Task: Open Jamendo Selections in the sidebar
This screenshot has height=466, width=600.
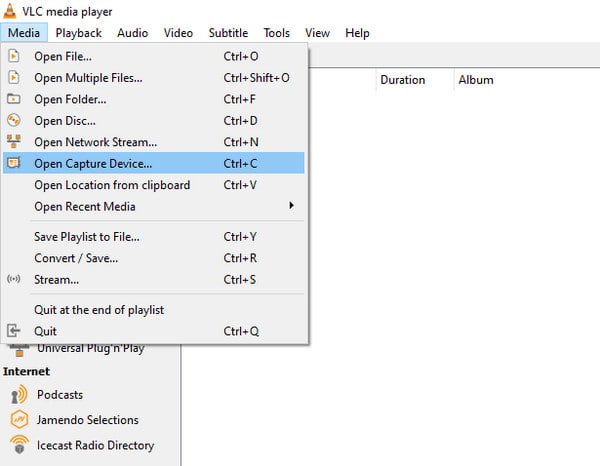Action: [88, 420]
